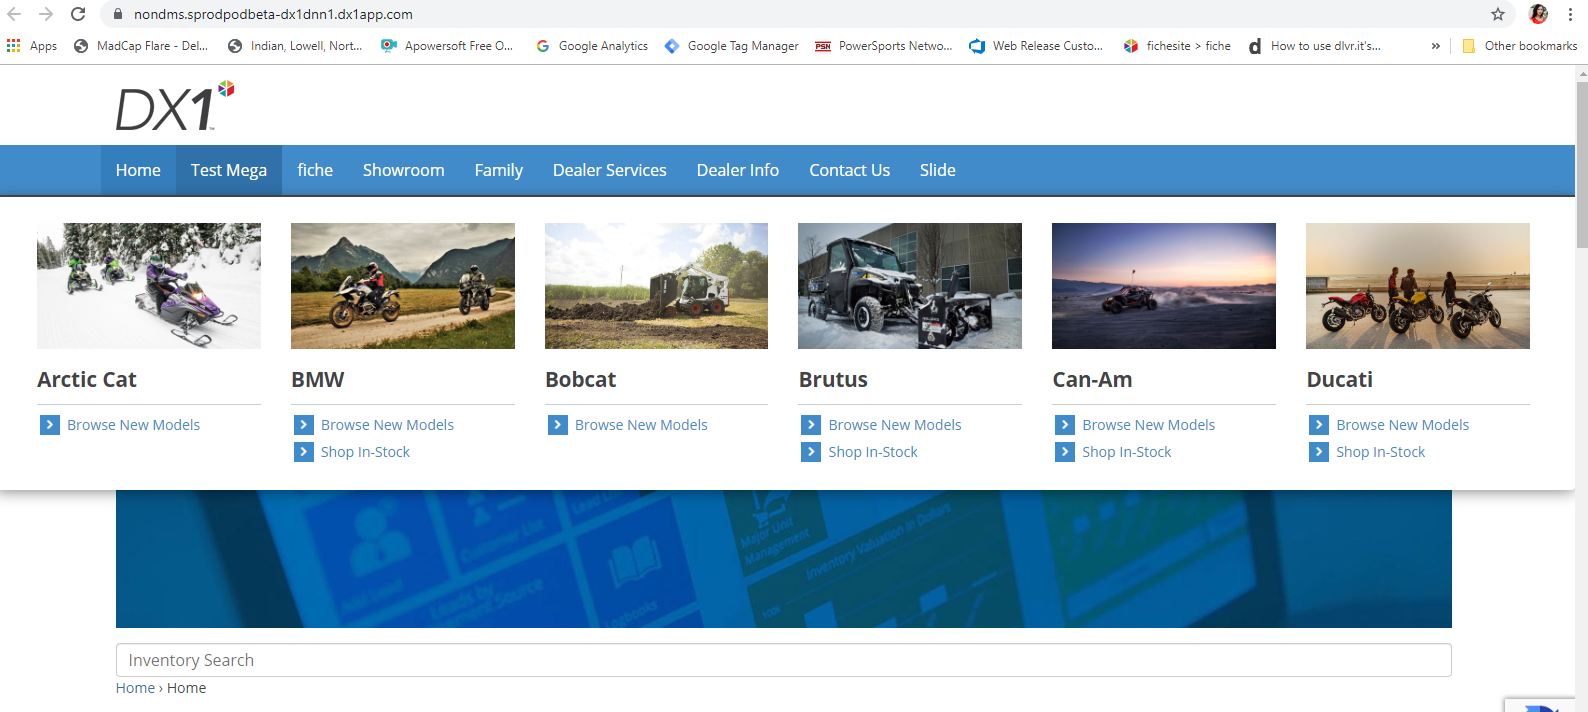Click the browser address bar URL
The image size is (1588, 712).
coord(273,14)
